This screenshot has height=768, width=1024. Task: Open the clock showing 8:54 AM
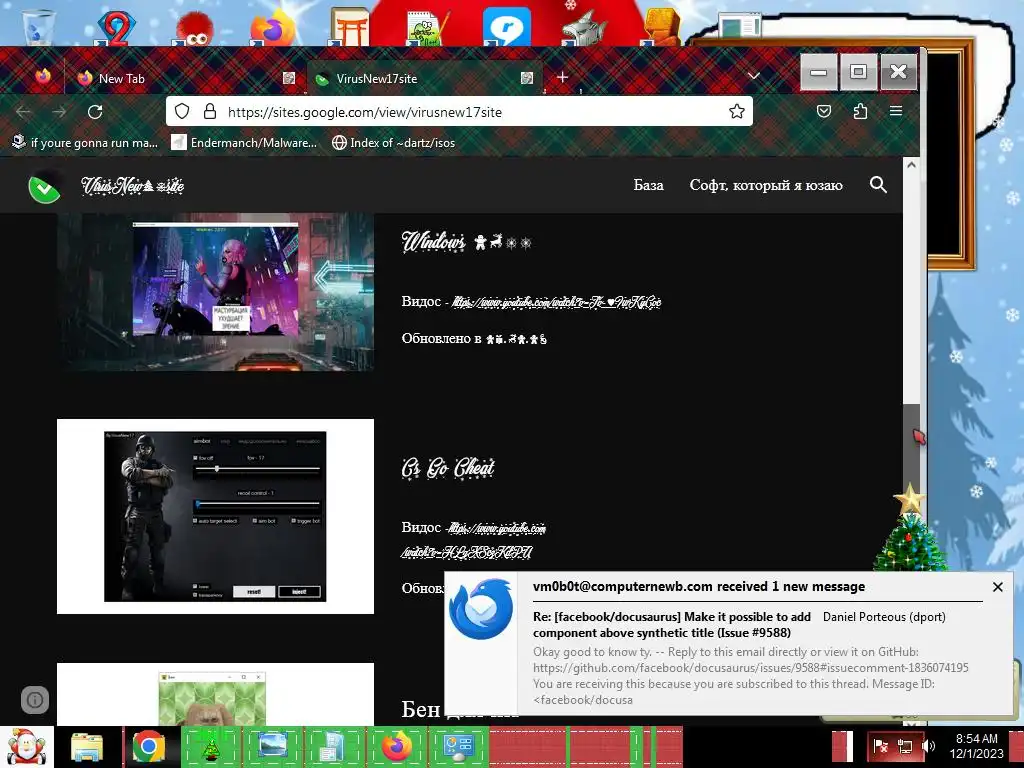click(976, 746)
